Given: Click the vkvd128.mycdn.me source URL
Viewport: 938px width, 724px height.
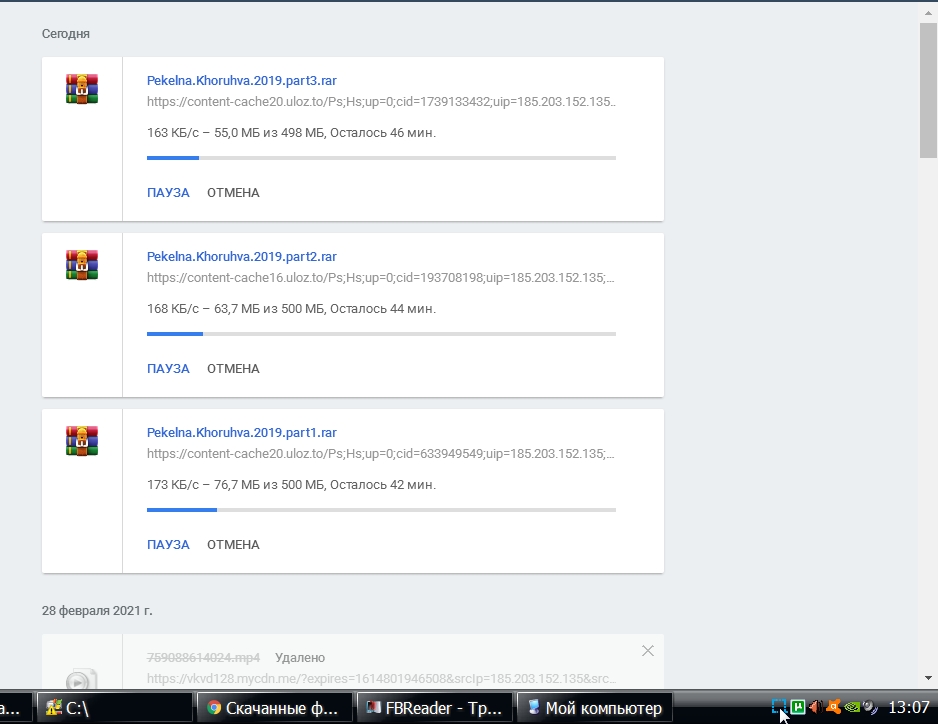Looking at the screenshot, I should tap(381, 679).
